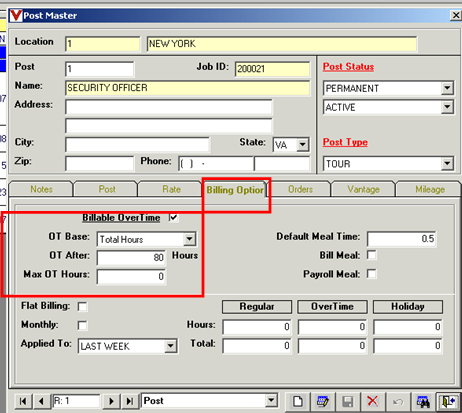
Task: Go to the next record
Action: coord(111,401)
